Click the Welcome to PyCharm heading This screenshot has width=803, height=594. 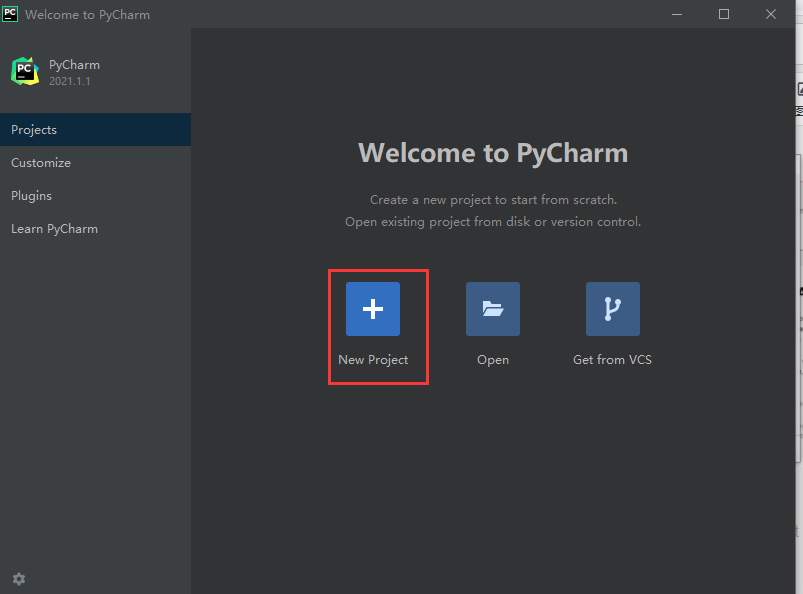click(493, 153)
